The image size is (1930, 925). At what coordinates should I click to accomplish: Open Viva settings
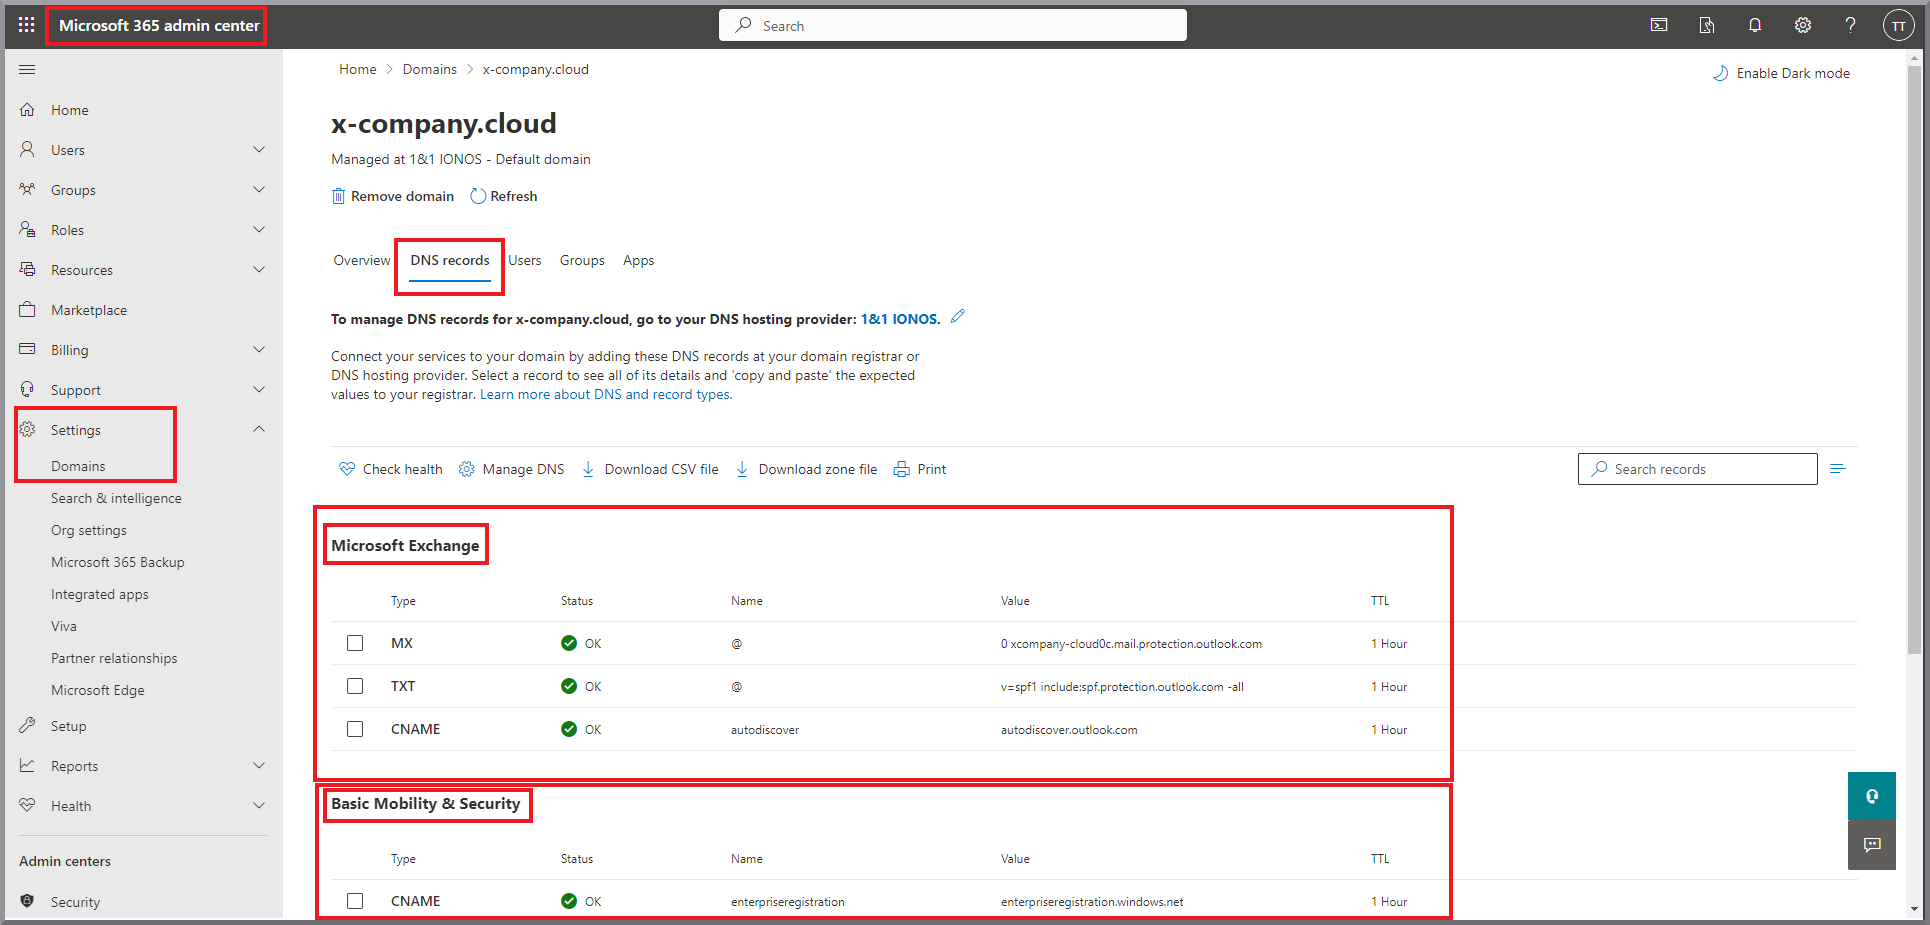(x=64, y=626)
